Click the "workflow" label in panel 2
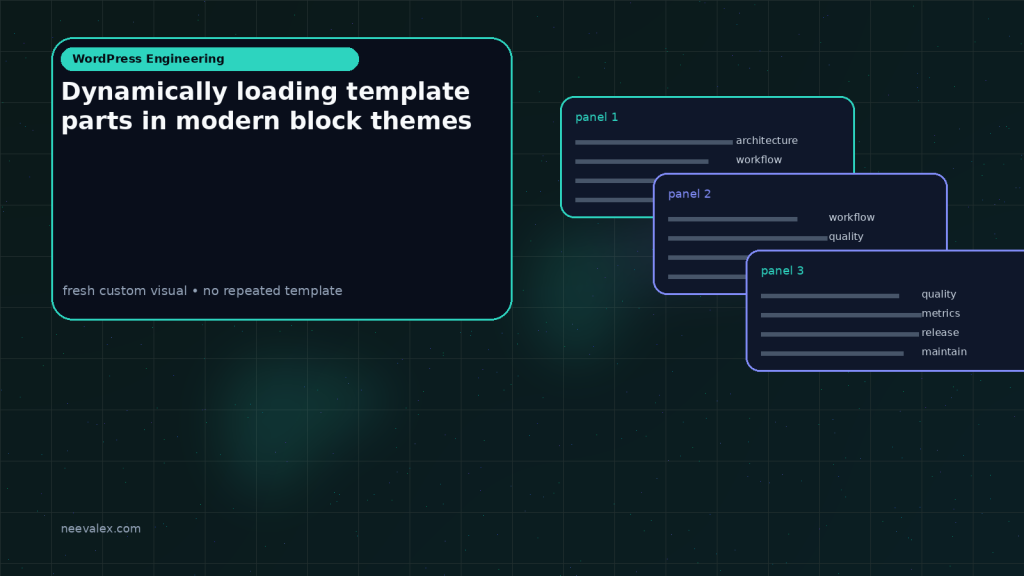The width and height of the screenshot is (1024, 576). tap(852, 217)
